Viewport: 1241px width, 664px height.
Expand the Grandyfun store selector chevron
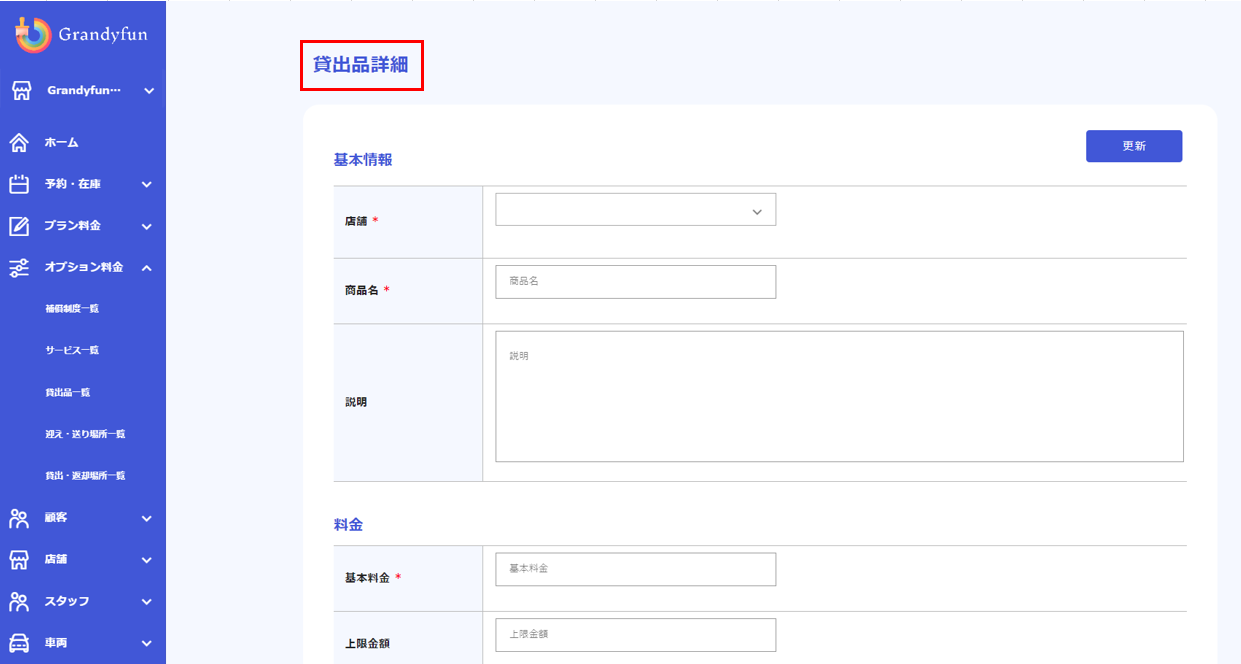148,91
